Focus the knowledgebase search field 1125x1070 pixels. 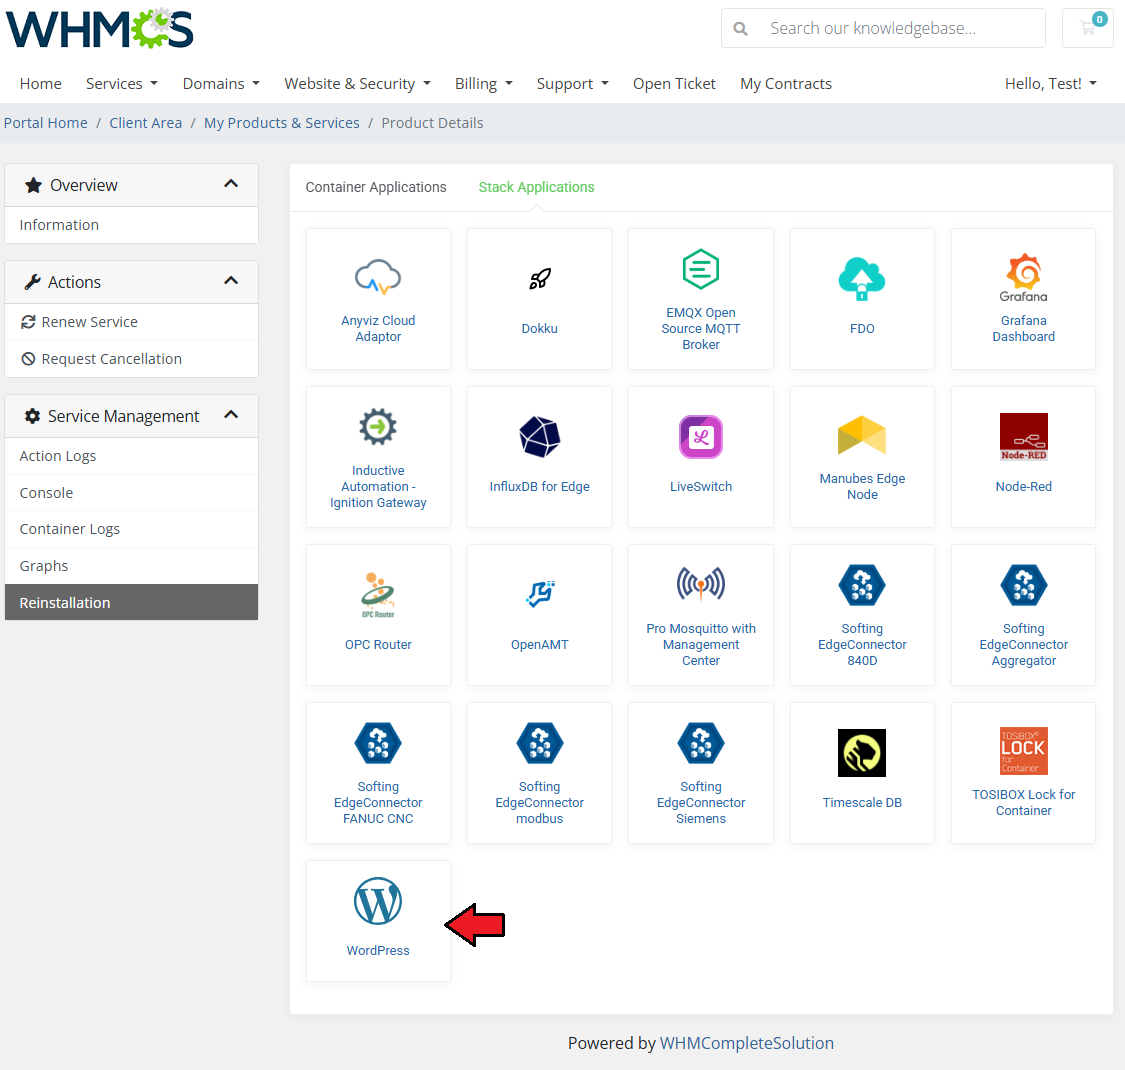(883, 28)
